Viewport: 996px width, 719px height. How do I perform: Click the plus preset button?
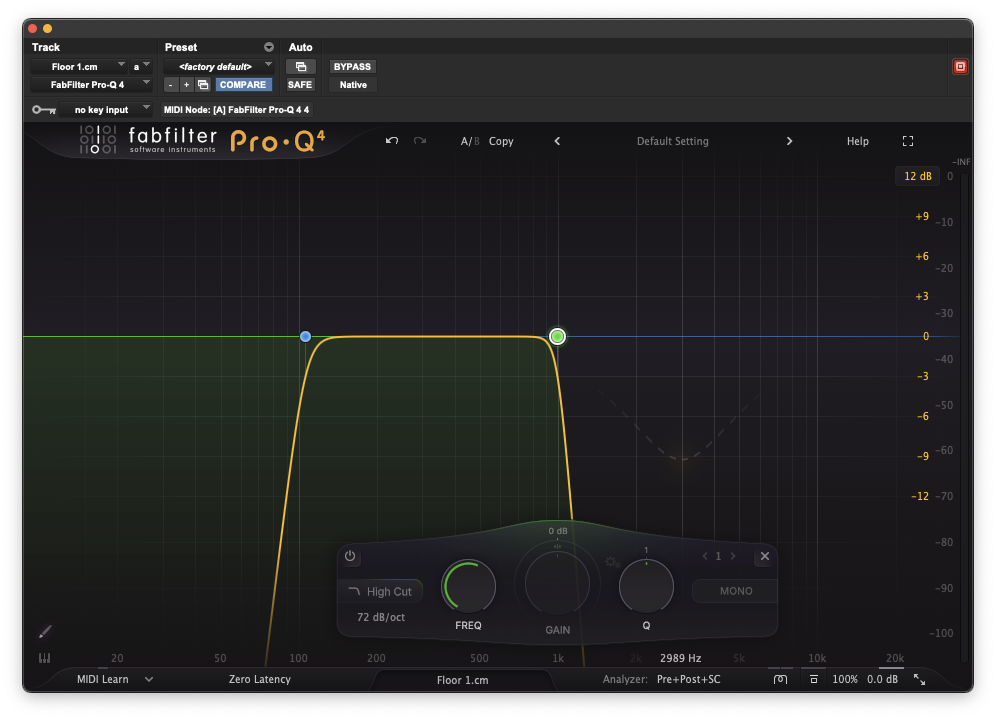186,84
